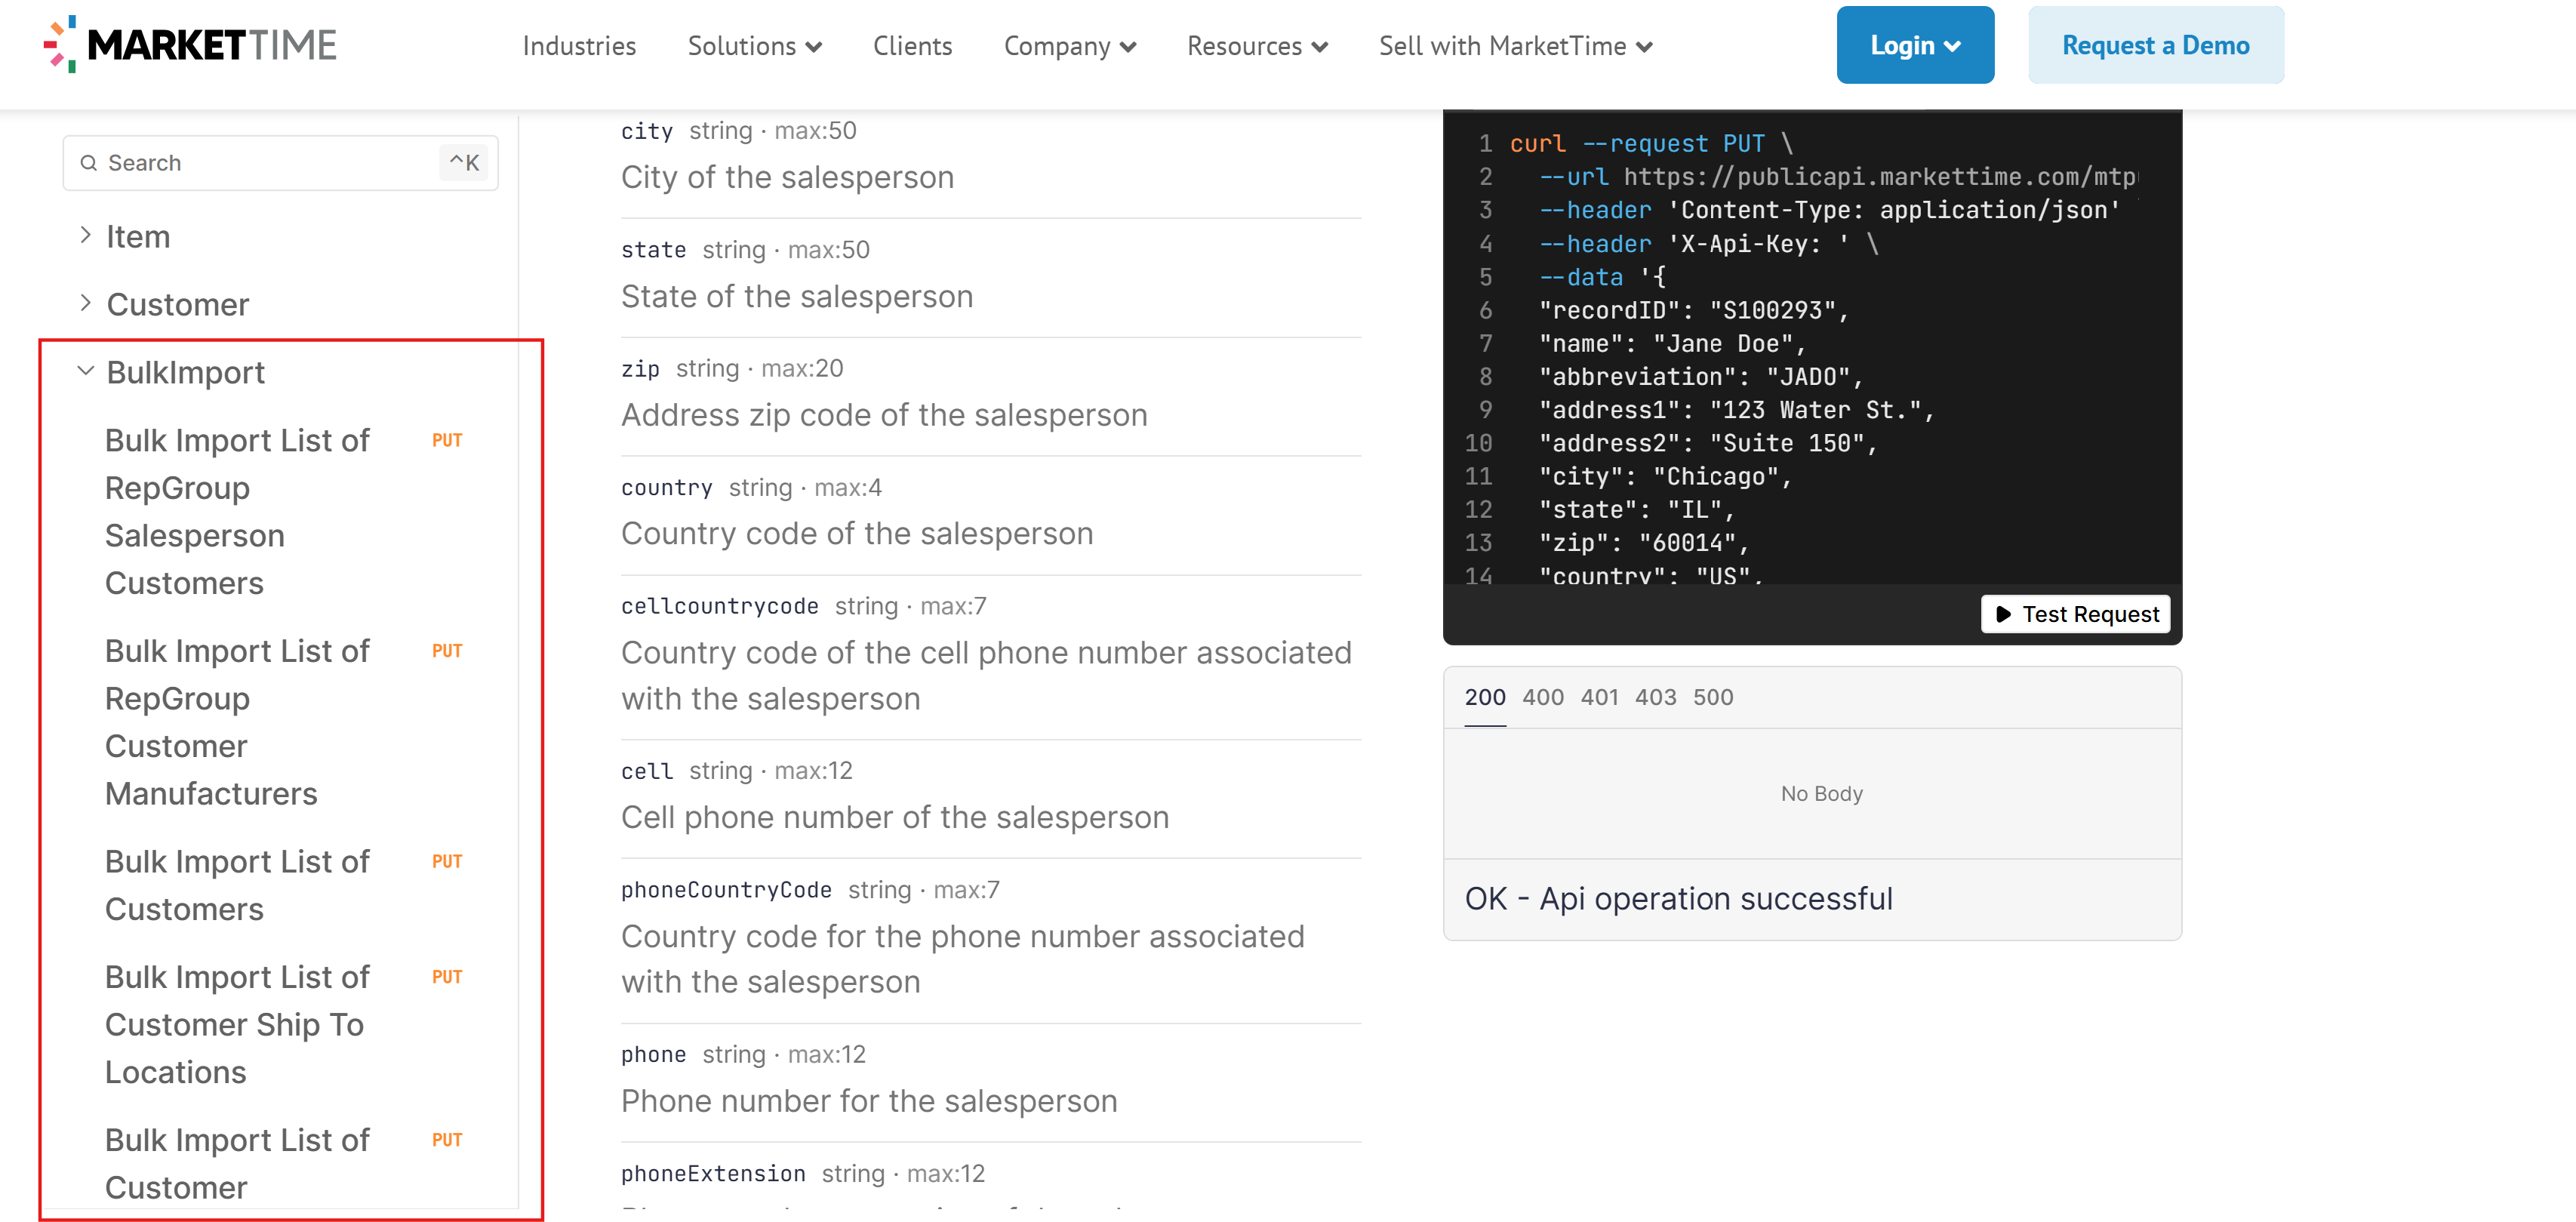This screenshot has height=1222, width=2576.
Task: Select the 401 response tab
Action: click(1599, 697)
